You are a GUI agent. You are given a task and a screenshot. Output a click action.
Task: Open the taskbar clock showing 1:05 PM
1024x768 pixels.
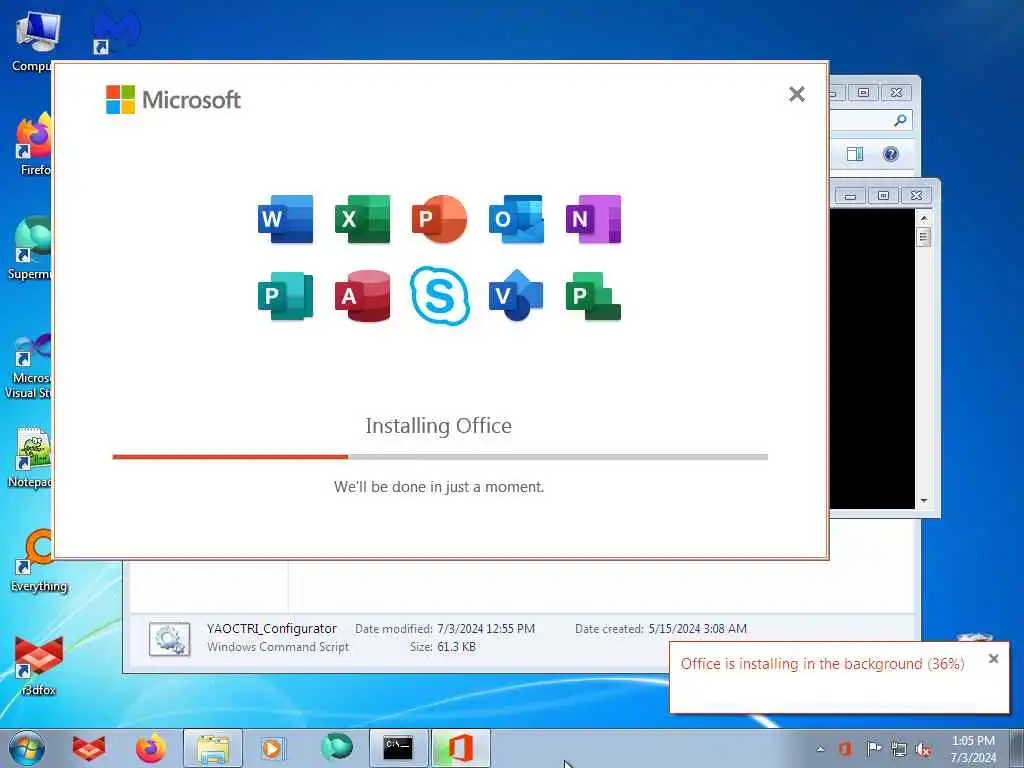pyautogui.click(x=973, y=749)
